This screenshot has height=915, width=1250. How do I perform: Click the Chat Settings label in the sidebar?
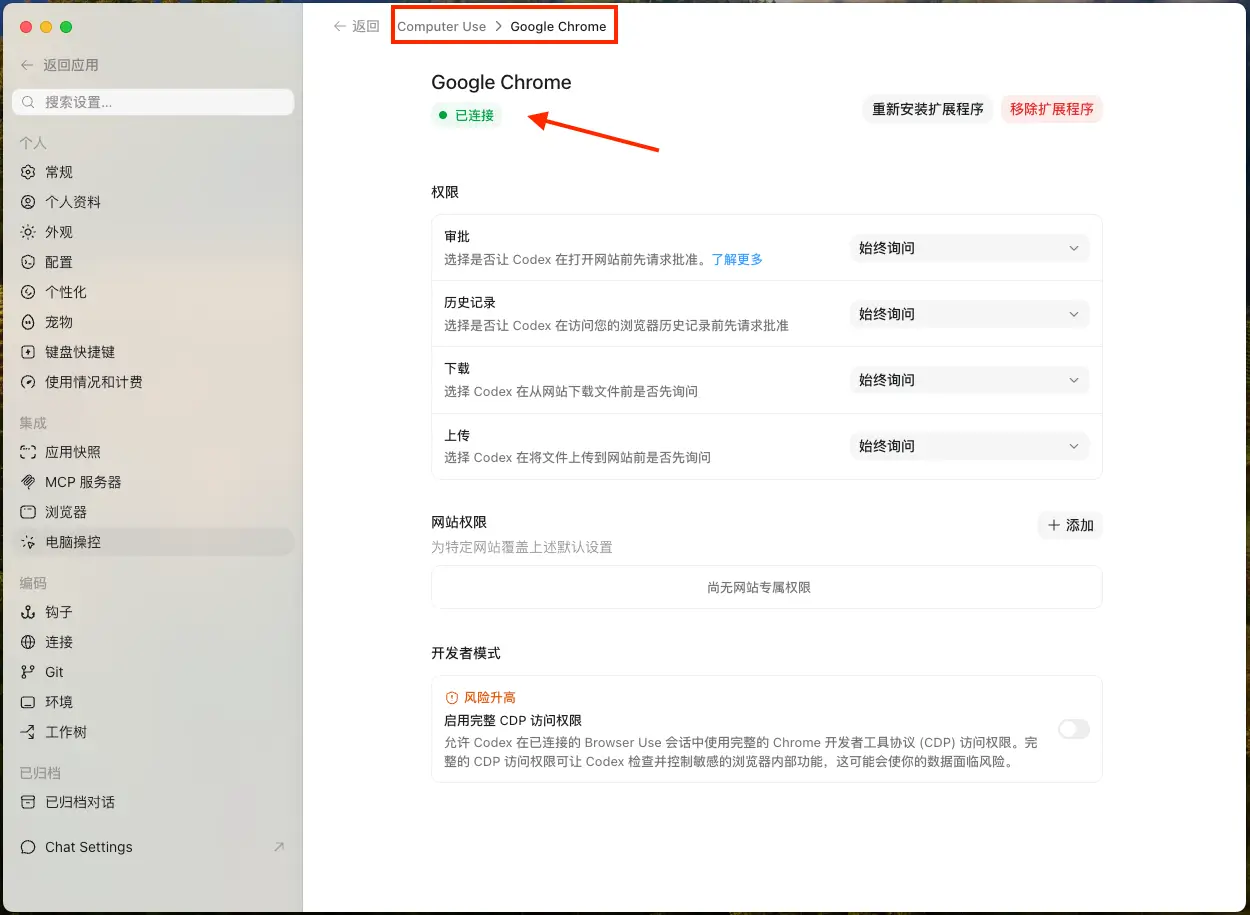(x=89, y=847)
